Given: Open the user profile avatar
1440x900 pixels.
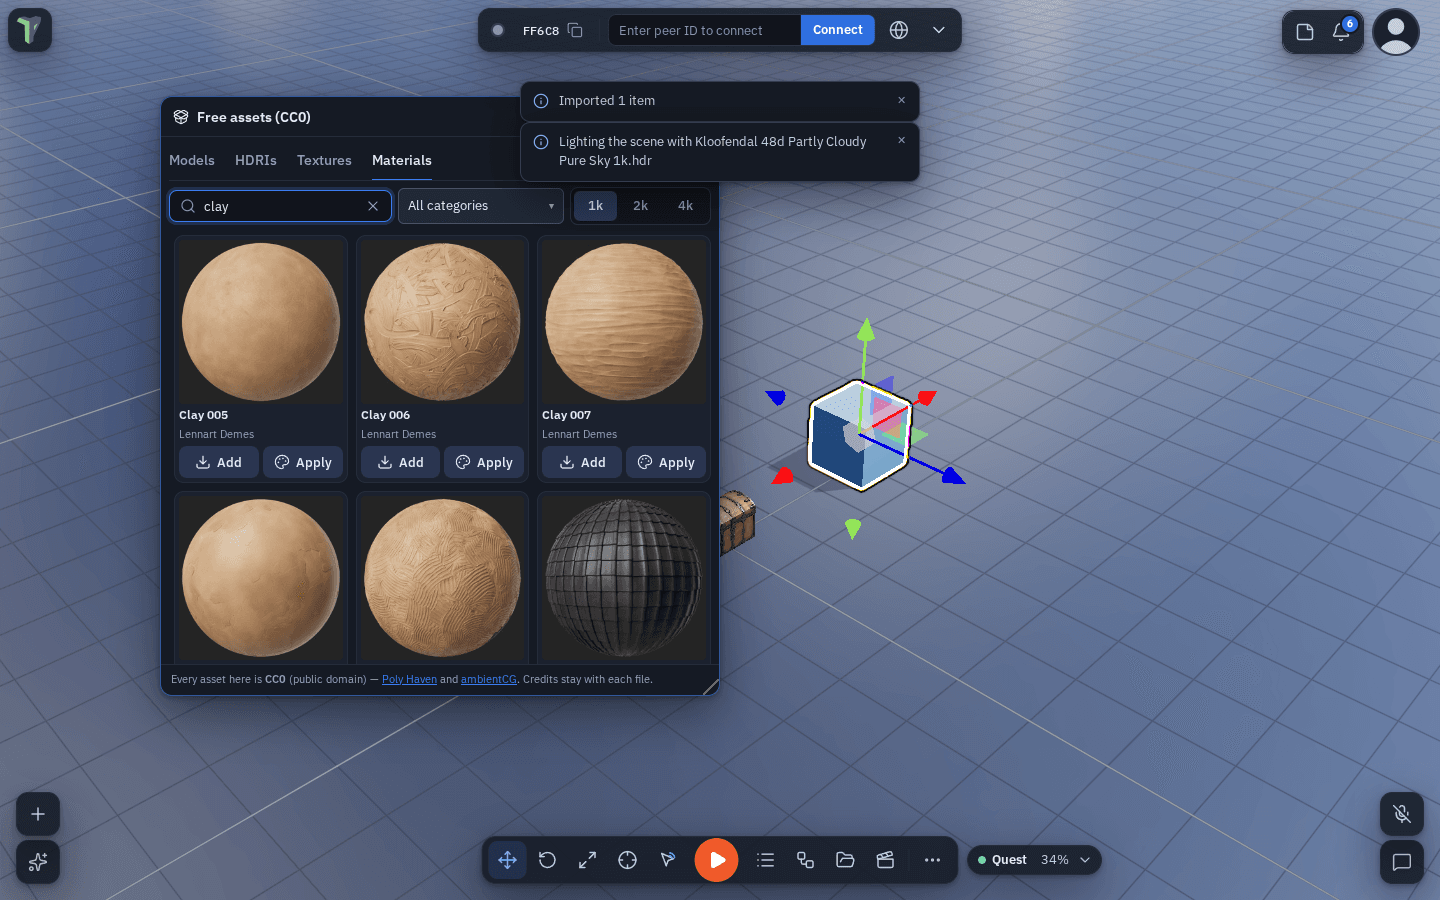Looking at the screenshot, I should click(x=1396, y=32).
